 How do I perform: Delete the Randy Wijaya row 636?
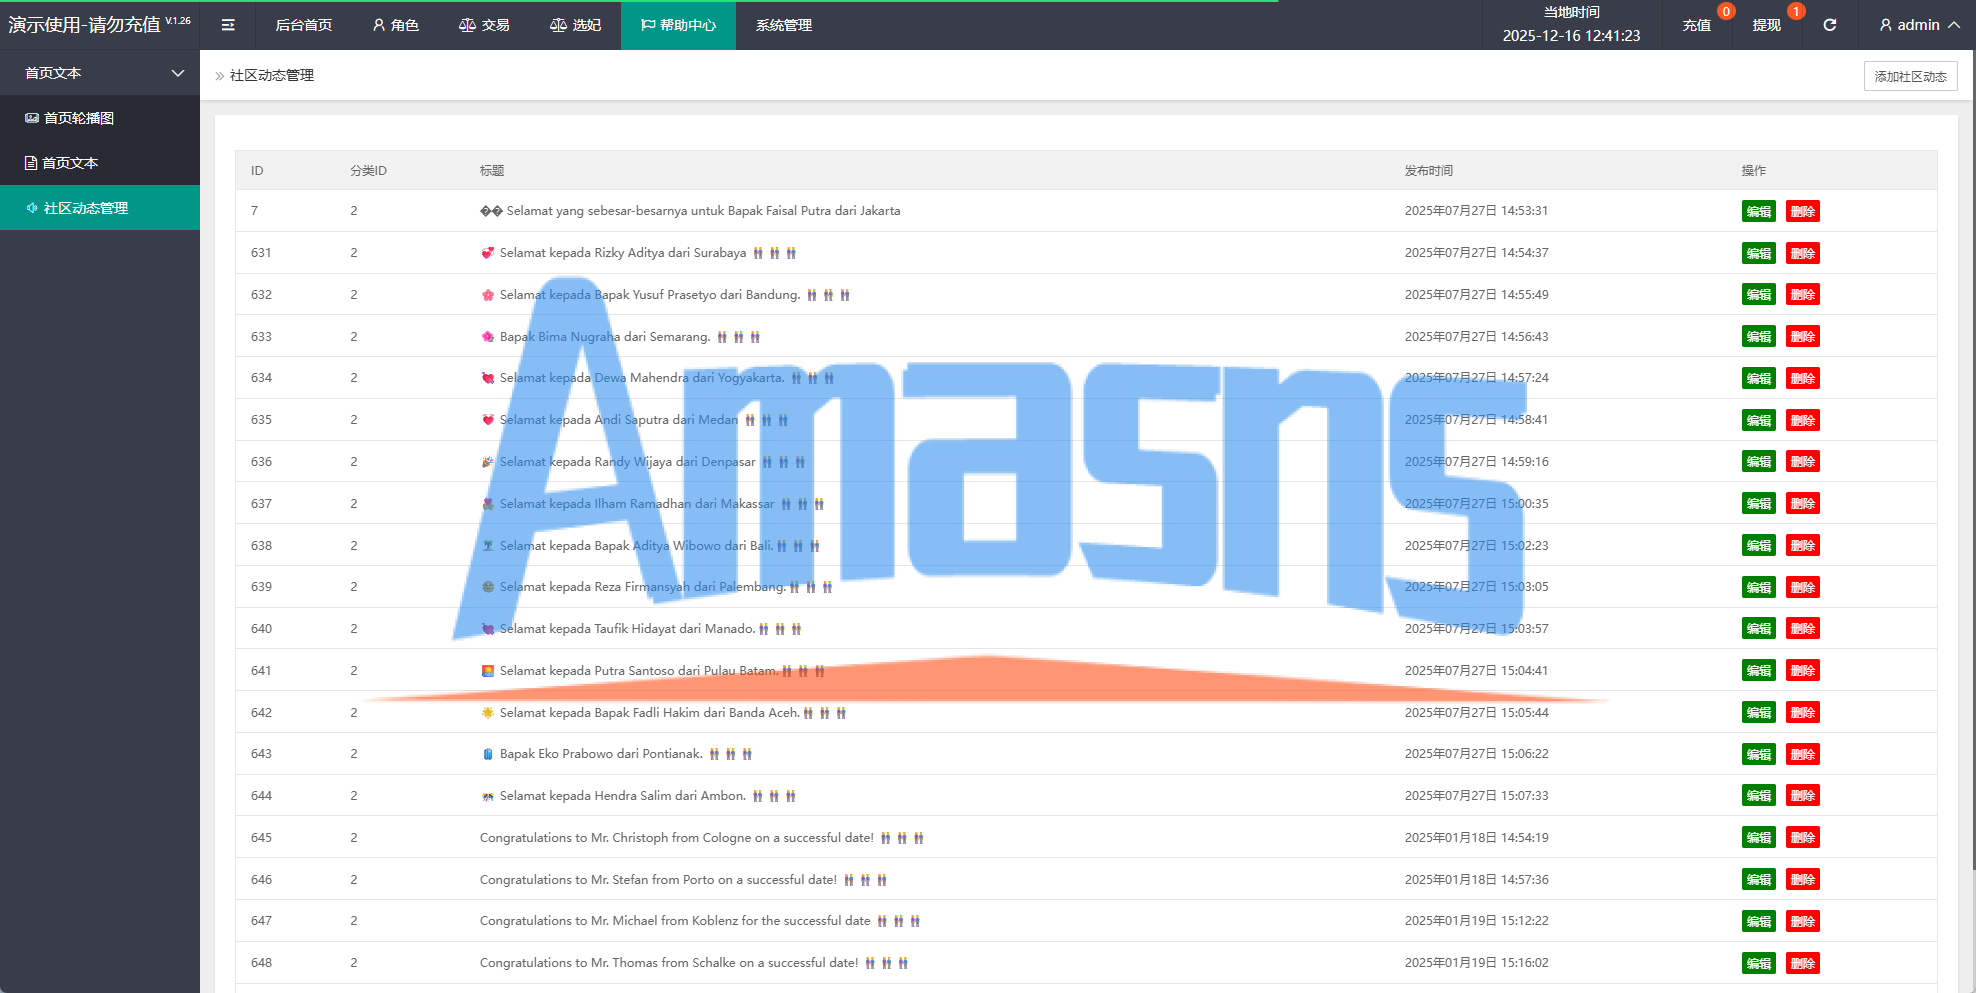[x=1803, y=462]
